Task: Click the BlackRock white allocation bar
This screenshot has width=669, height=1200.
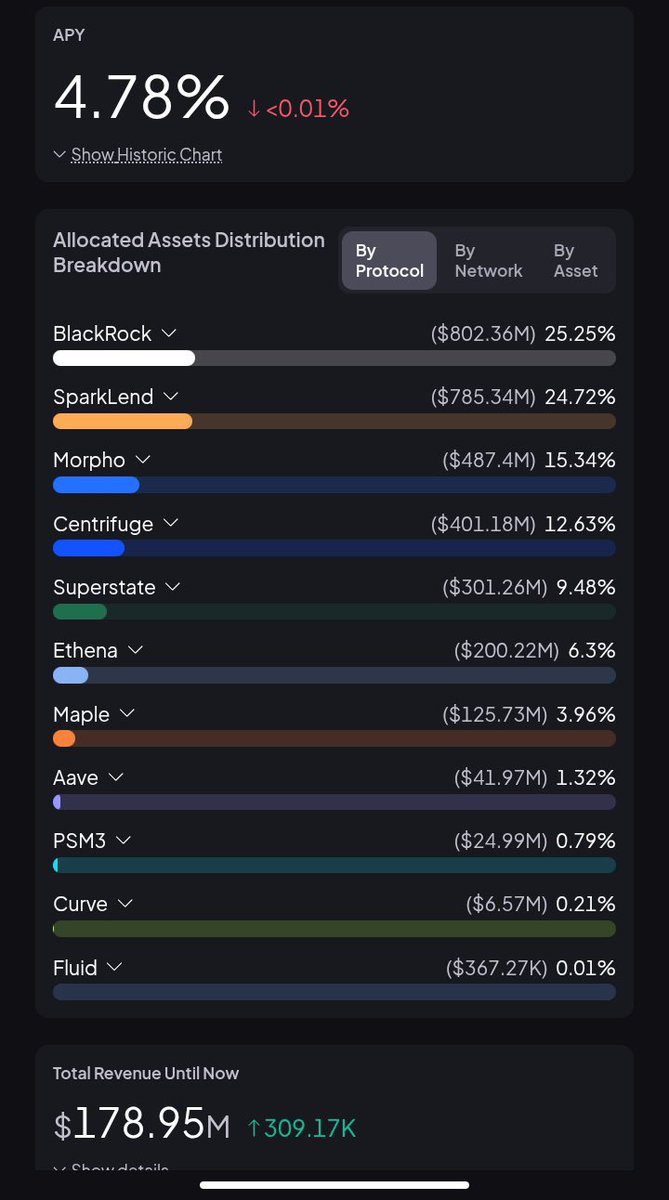Action: pos(124,358)
